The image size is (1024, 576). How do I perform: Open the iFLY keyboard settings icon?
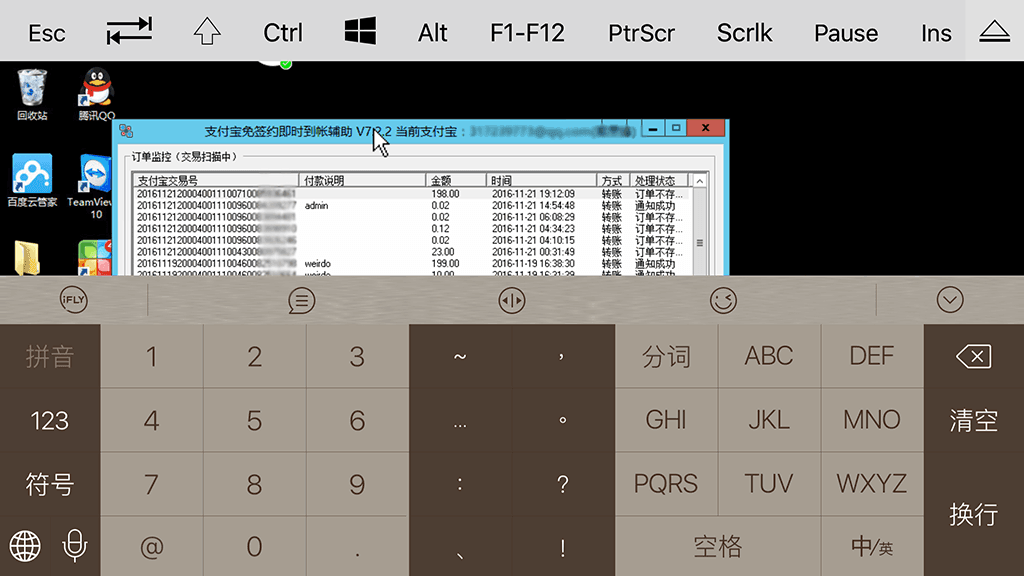click(73, 300)
